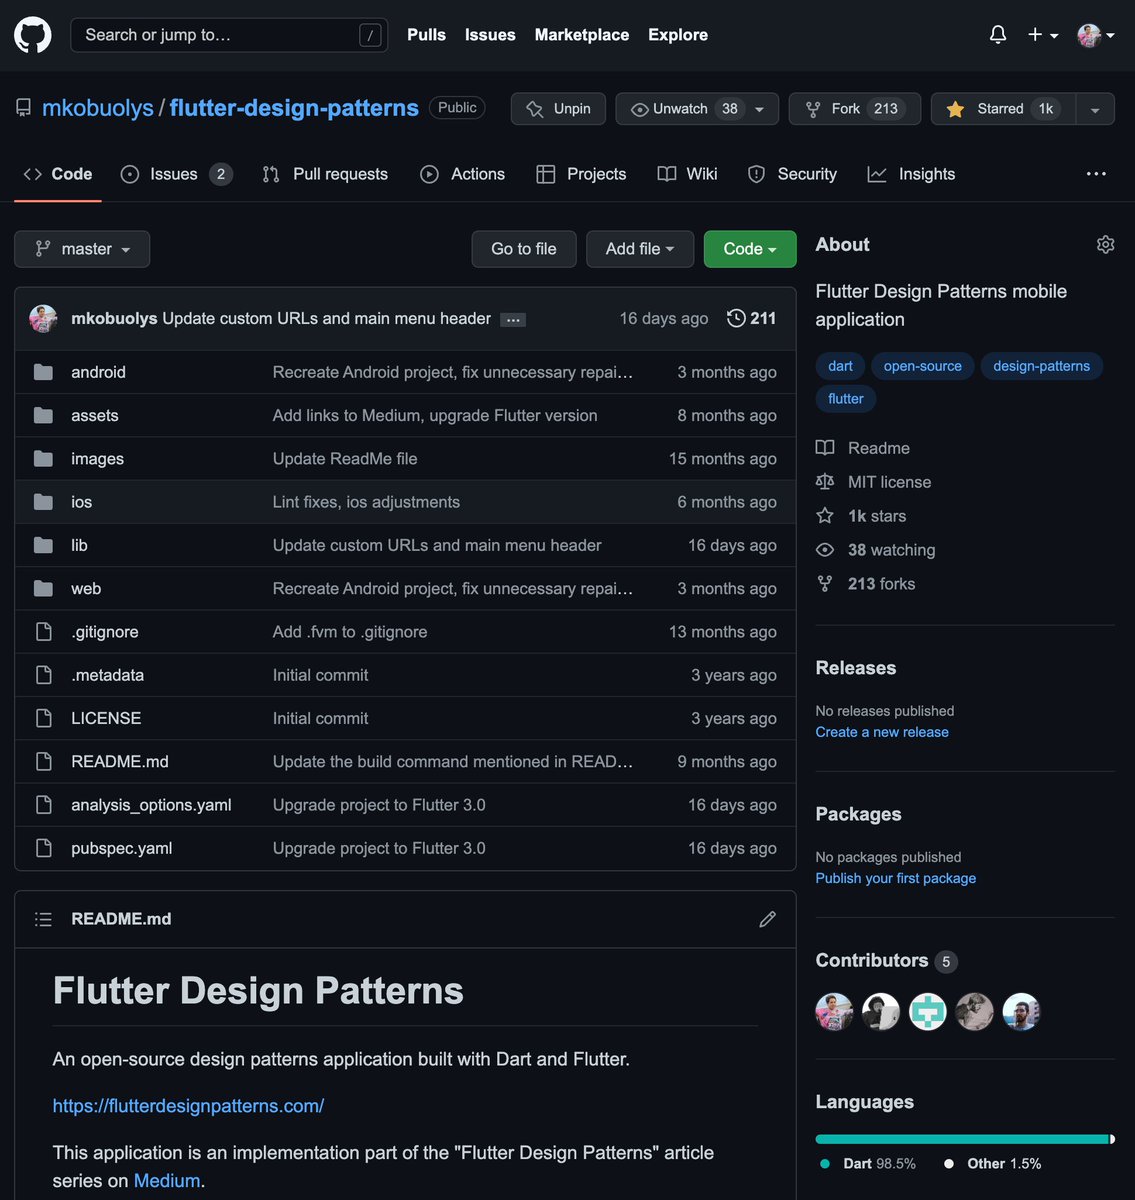Image resolution: width=1135 pixels, height=1200 pixels.
Task: Click the open-source topic tag
Action: [x=923, y=366]
